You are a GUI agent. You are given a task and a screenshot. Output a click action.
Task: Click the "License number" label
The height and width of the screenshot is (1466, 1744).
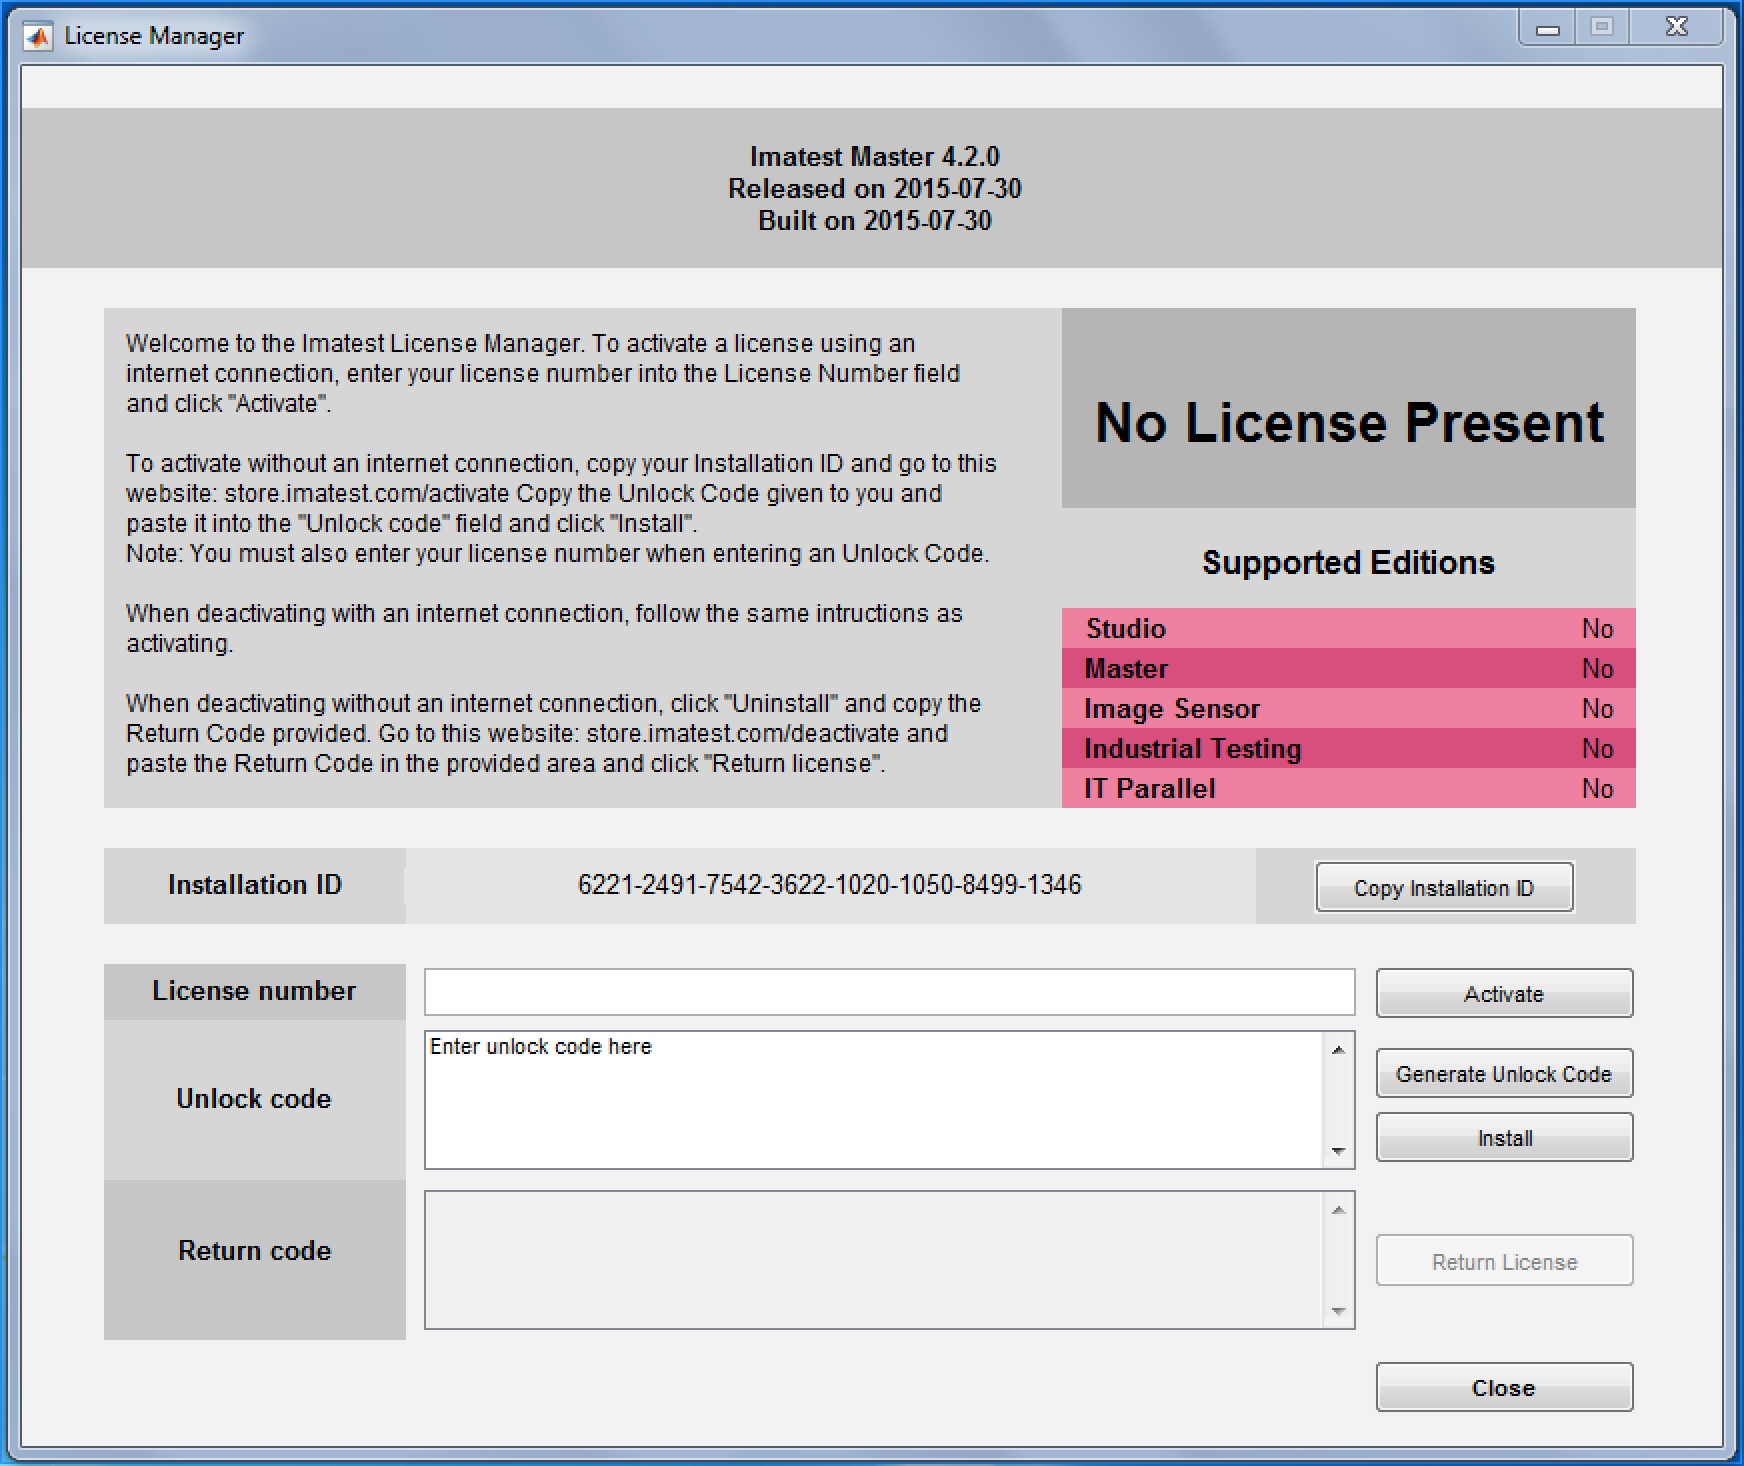click(254, 991)
